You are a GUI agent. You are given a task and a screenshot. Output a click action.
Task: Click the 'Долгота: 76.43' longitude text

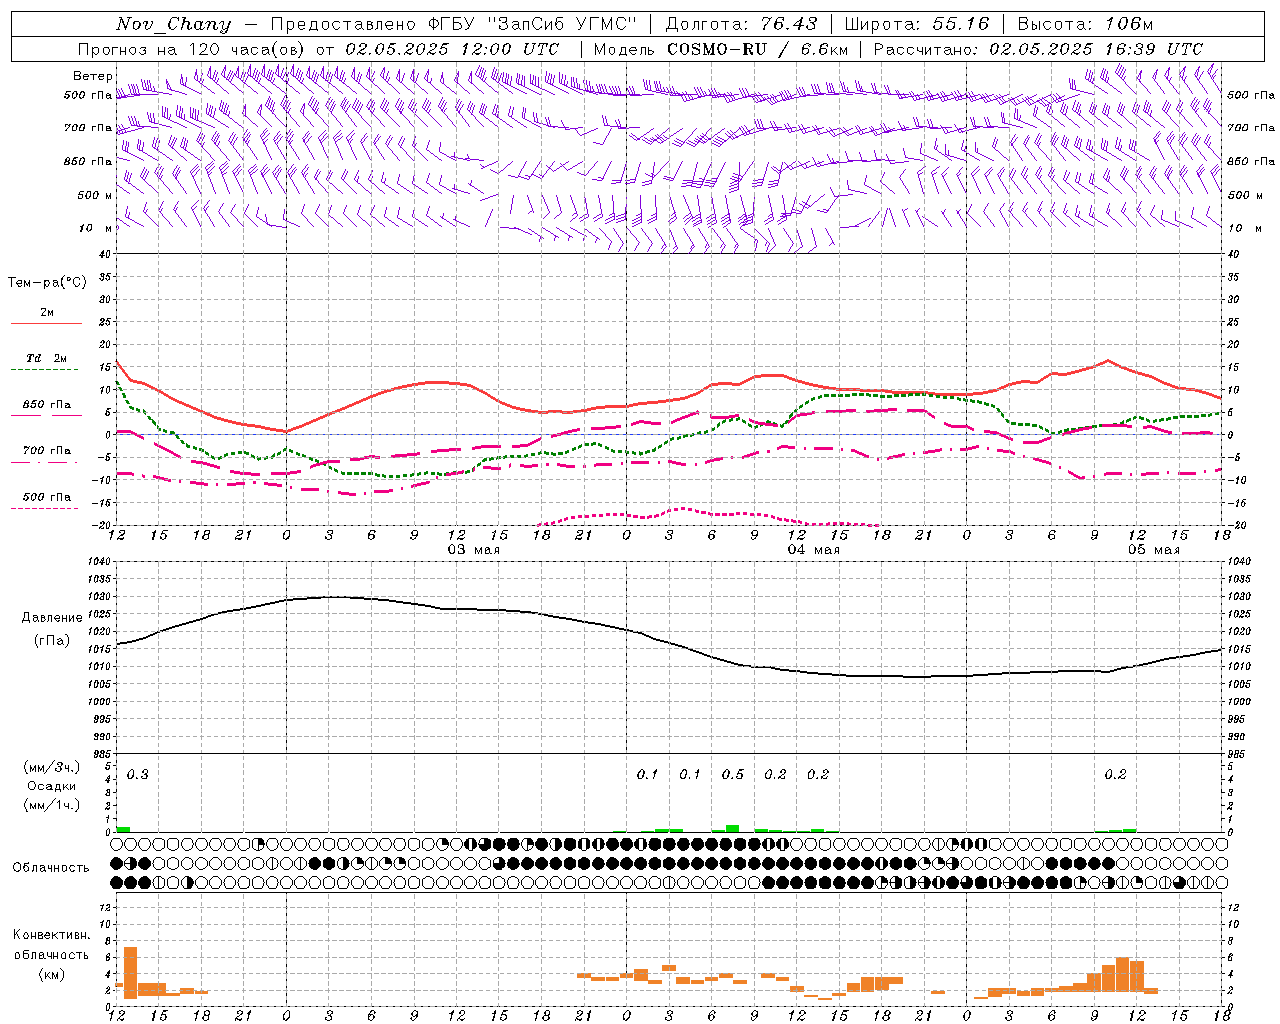[741, 24]
